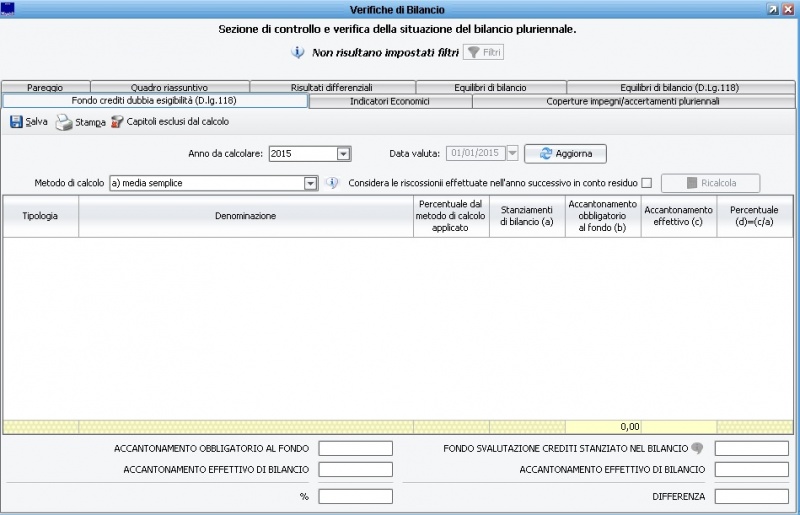Screen dimensions: 800x515
Task: Open Equilibri di bilancio (D.Lg.118) tab
Action: coord(680,87)
